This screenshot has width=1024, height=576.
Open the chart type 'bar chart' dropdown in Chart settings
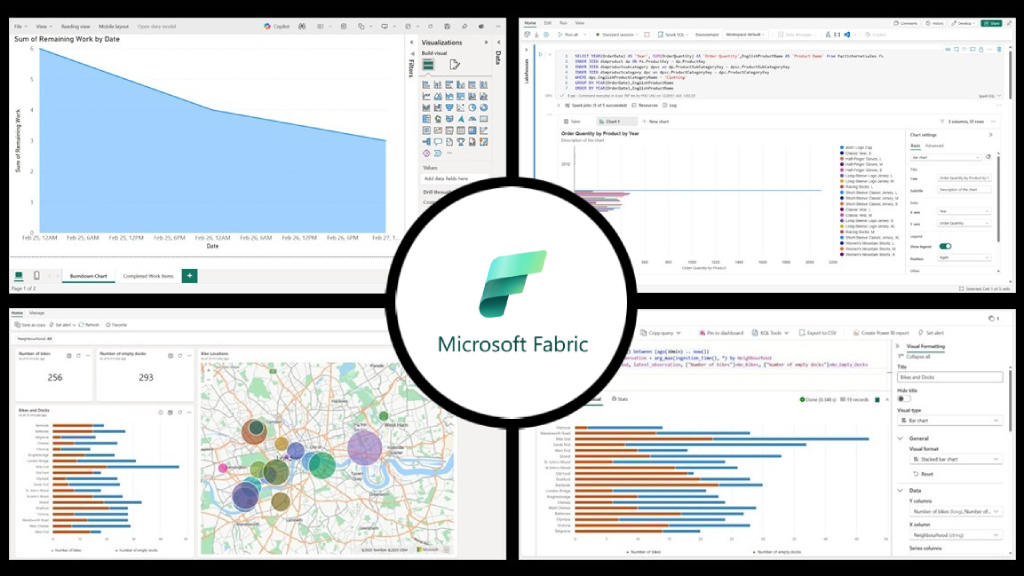click(x=946, y=157)
